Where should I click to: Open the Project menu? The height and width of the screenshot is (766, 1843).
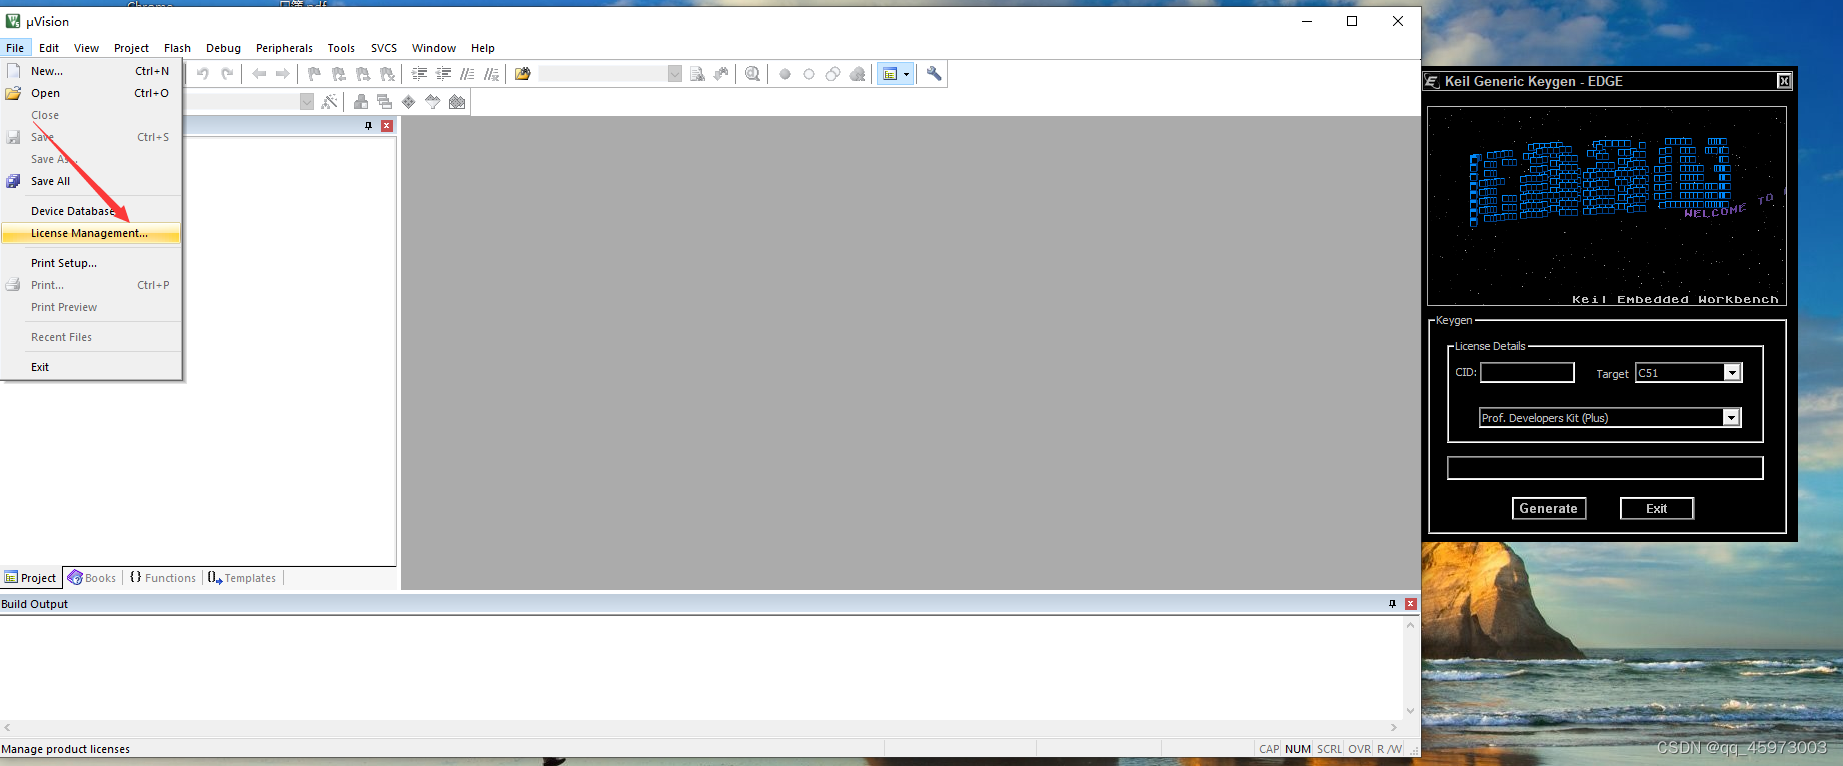click(131, 48)
